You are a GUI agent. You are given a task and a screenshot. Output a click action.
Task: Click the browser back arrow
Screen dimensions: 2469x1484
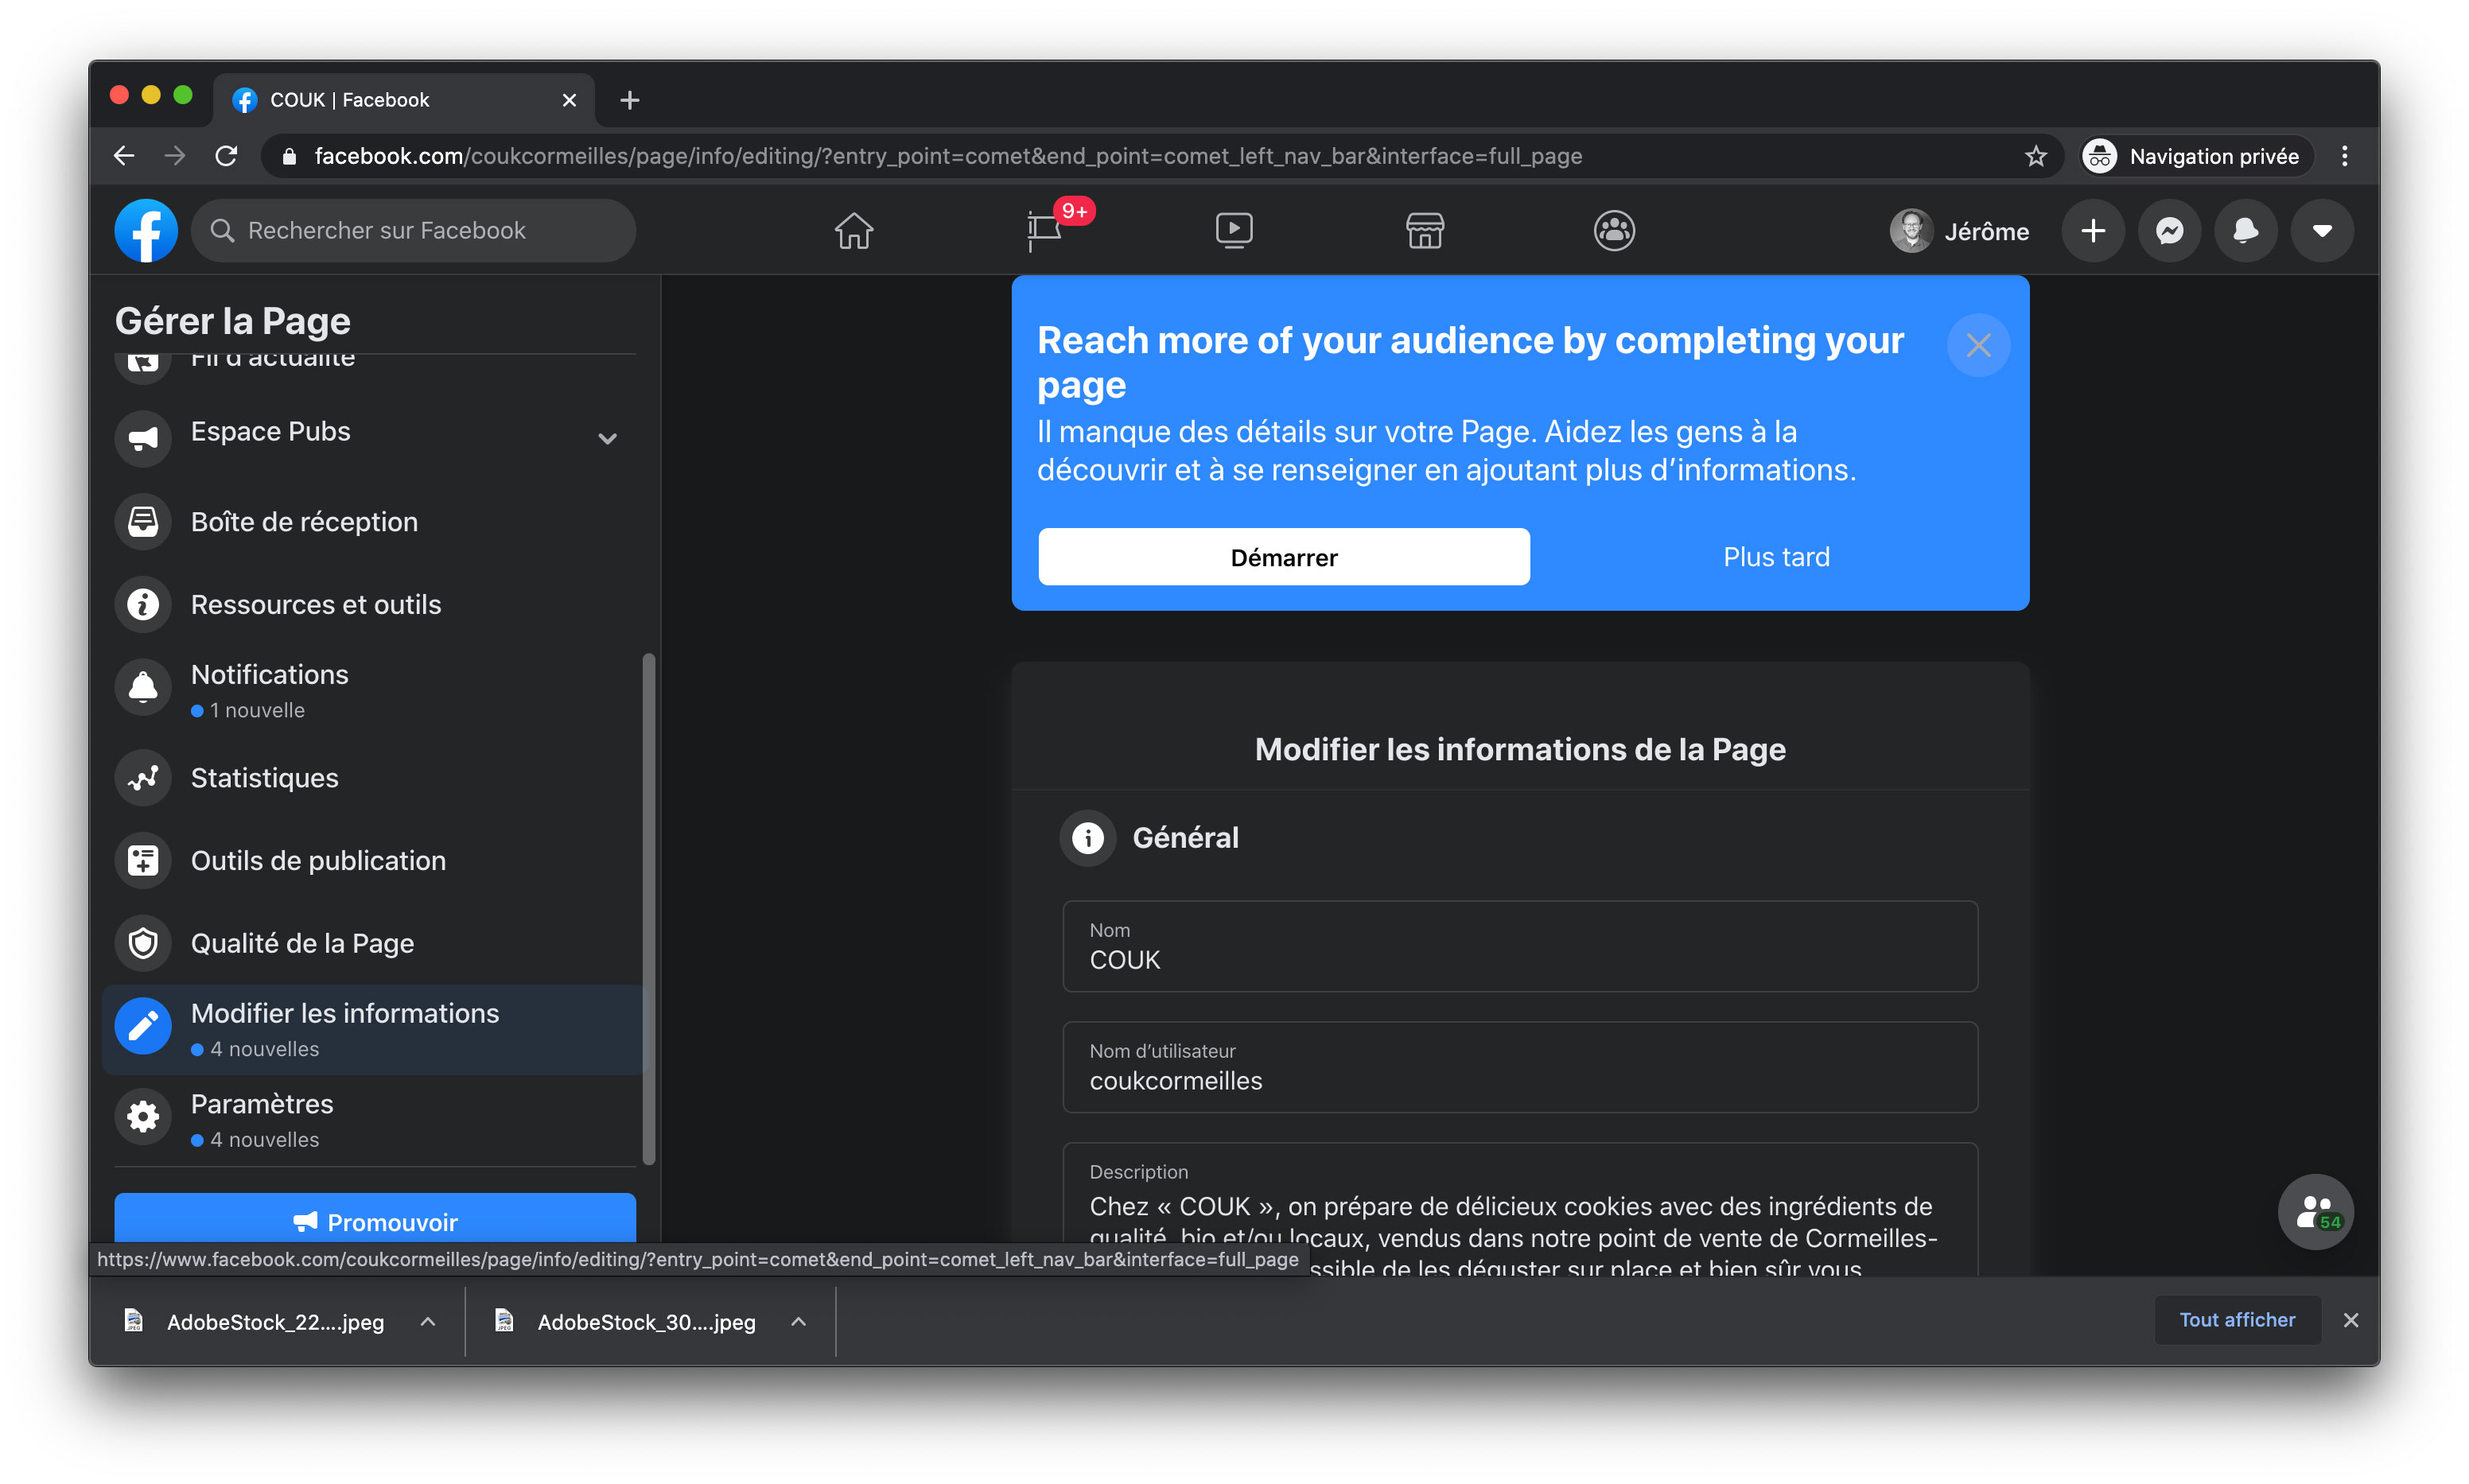coord(124,156)
